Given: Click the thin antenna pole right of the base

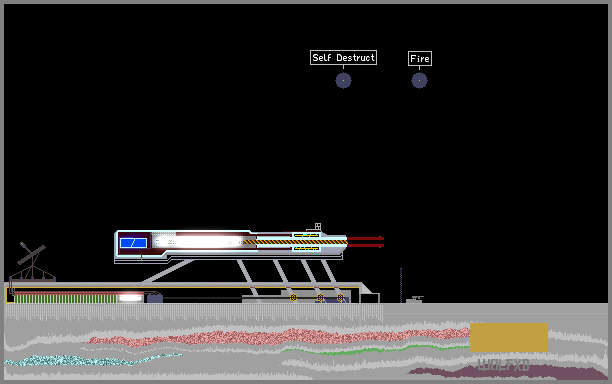Looking at the screenshot, I should pyautogui.click(x=401, y=285).
